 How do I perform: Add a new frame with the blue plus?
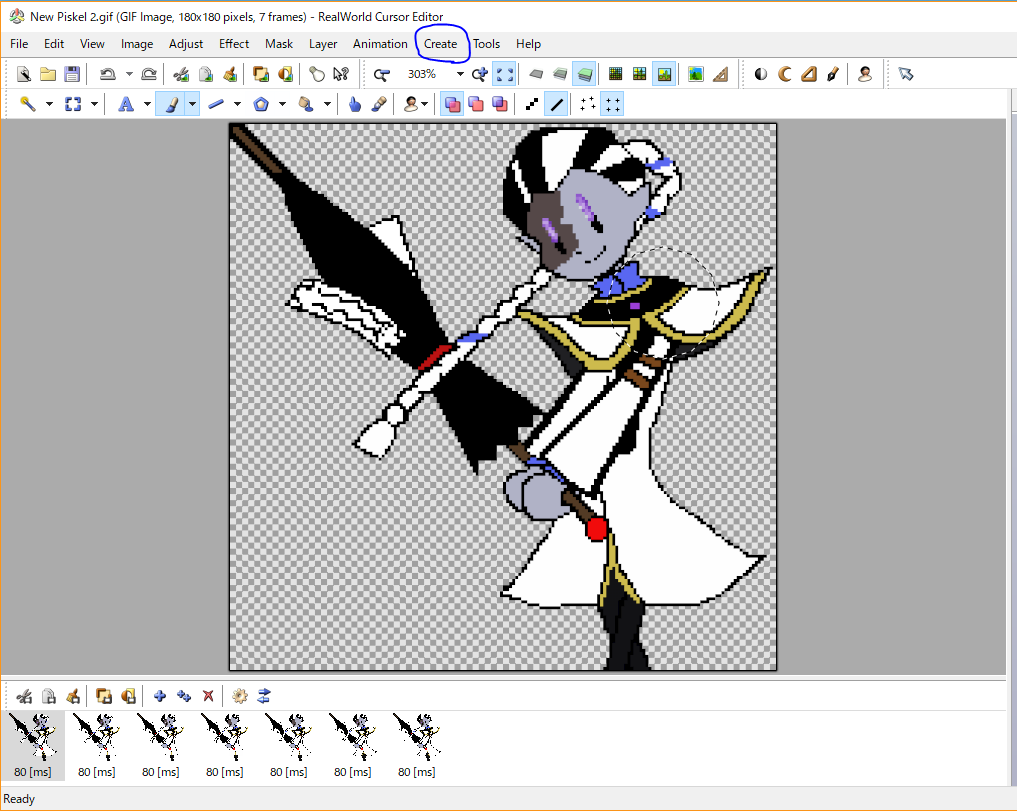160,696
